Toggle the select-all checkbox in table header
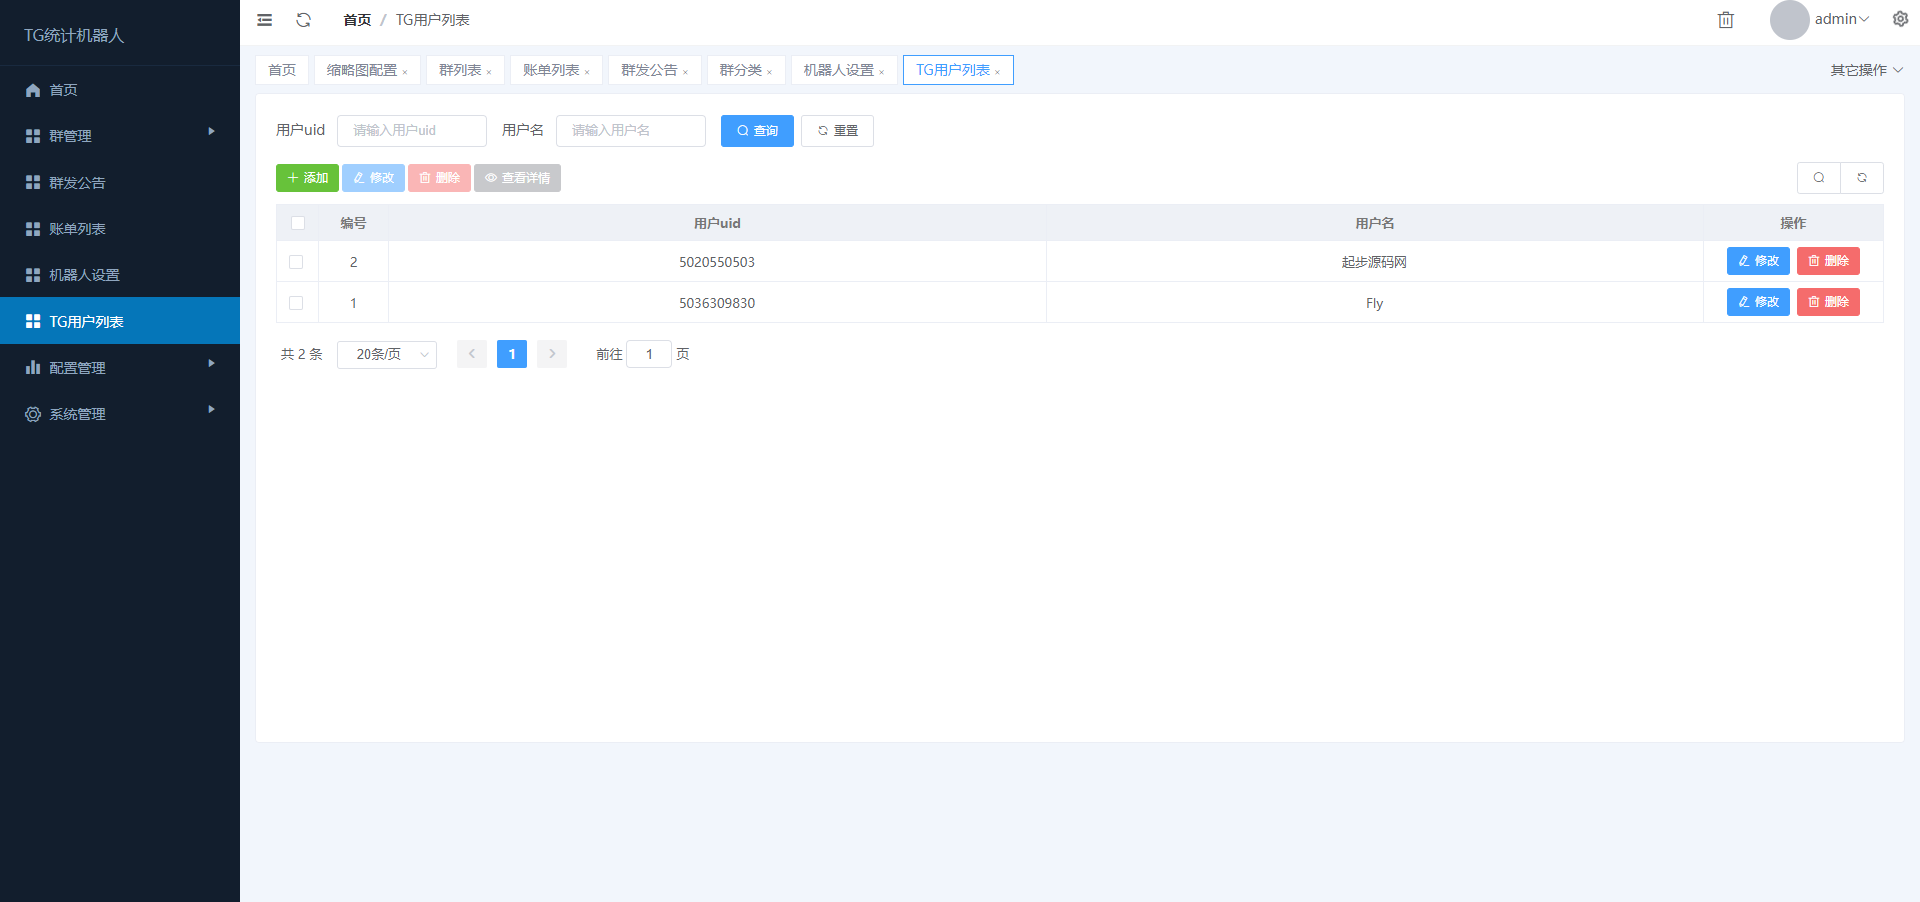Screen dimensions: 1920x902 [298, 223]
